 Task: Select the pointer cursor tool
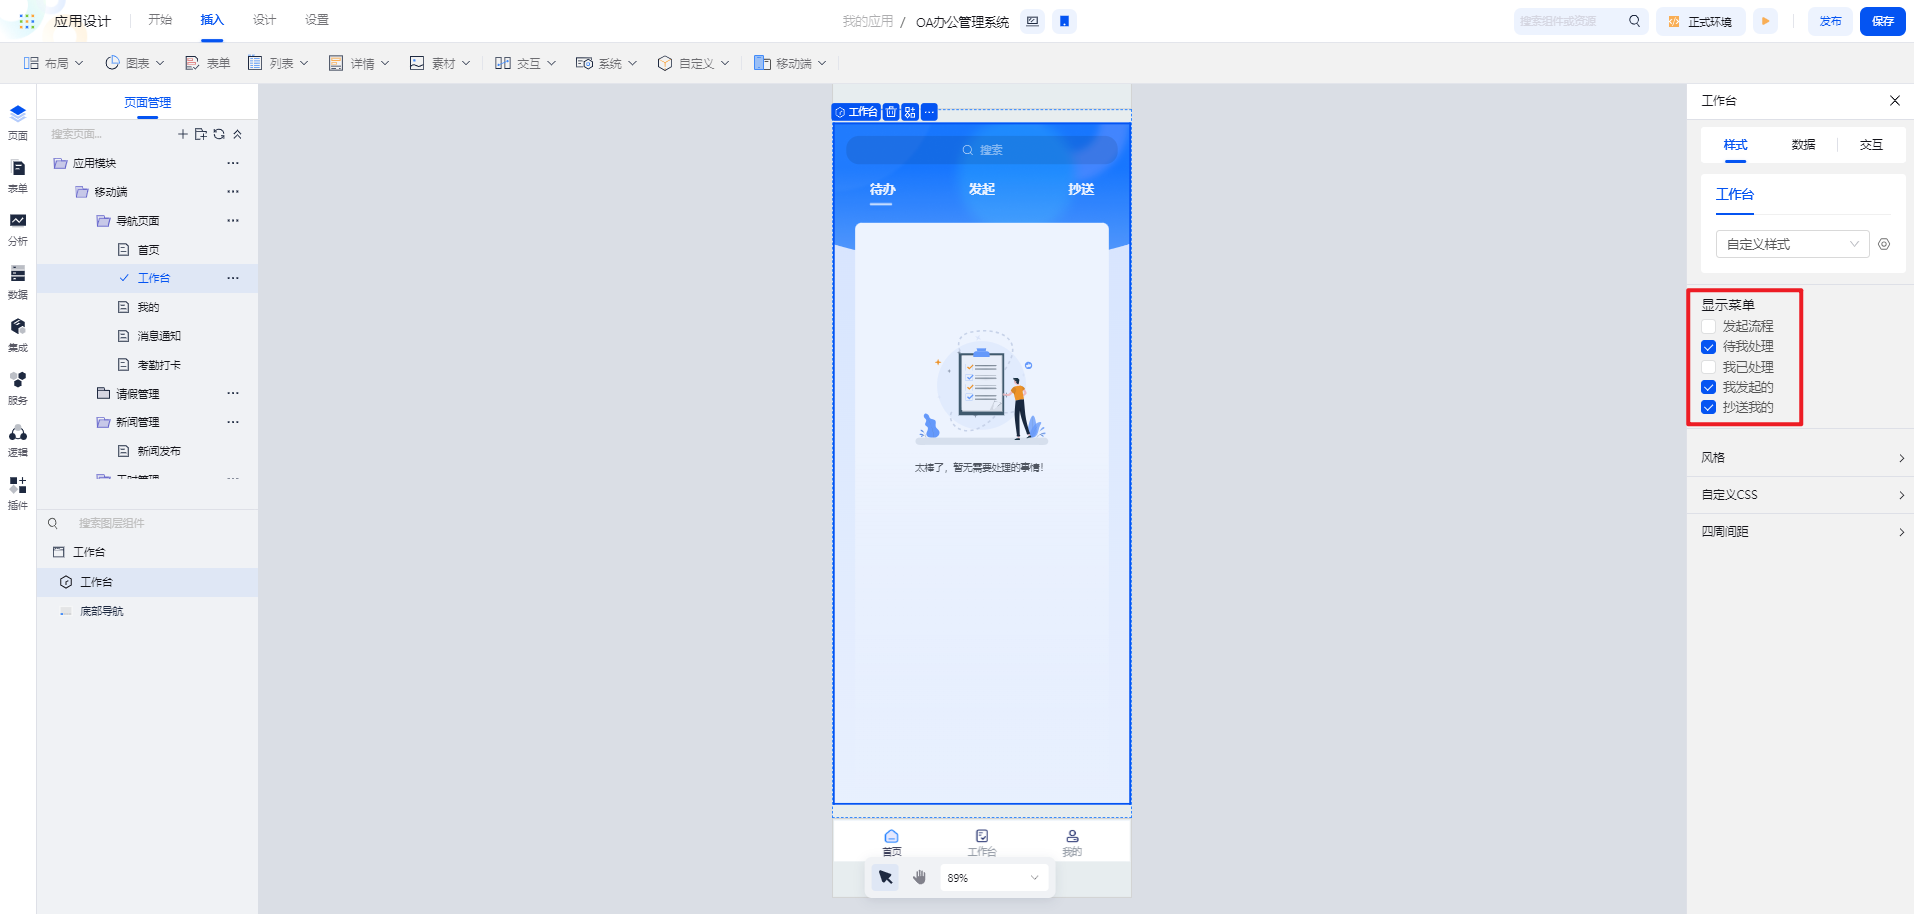[x=886, y=878]
